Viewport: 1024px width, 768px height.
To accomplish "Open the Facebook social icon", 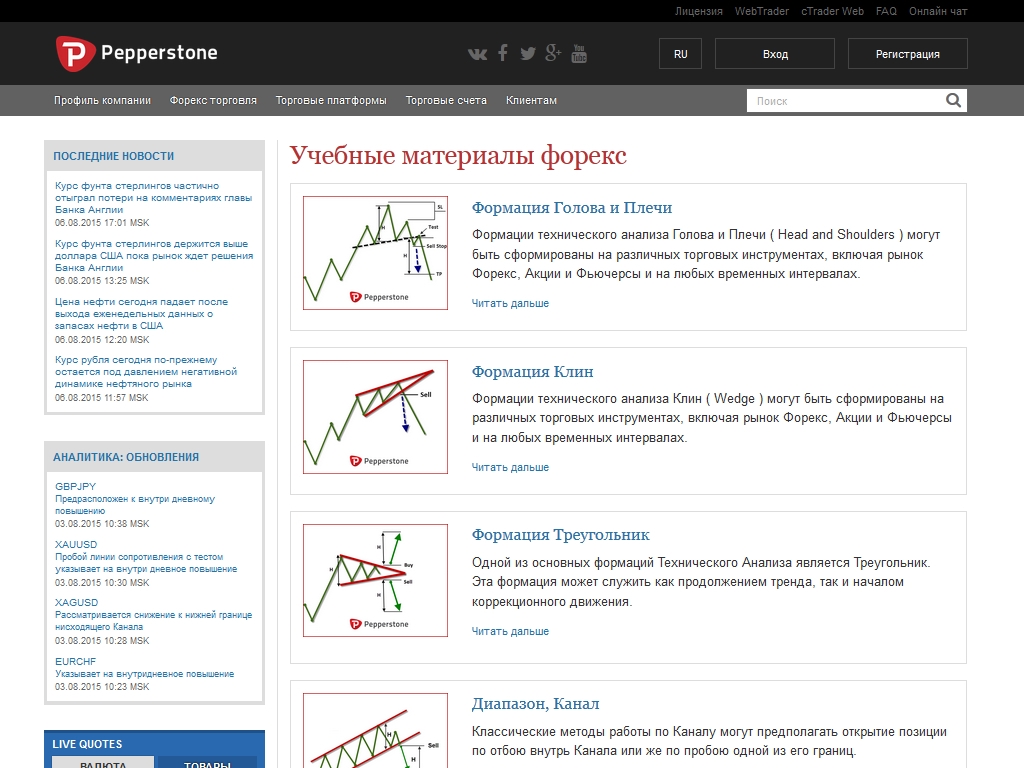I will (x=503, y=54).
